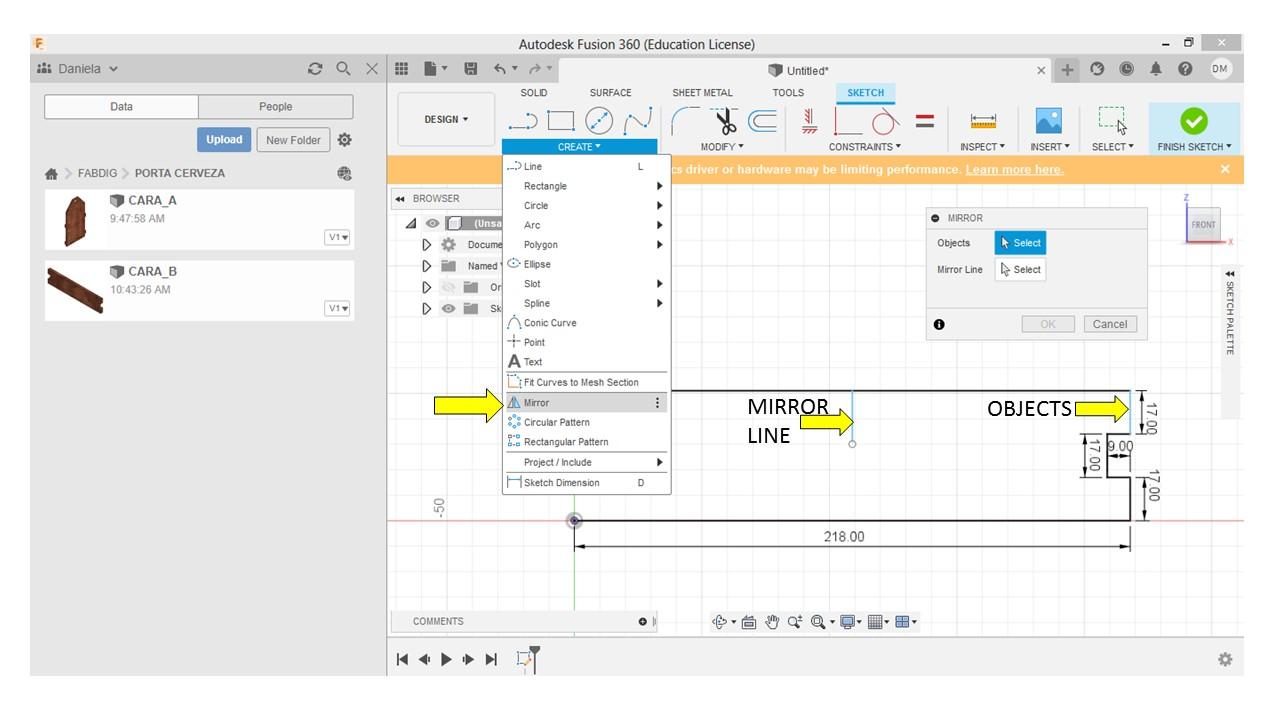The image size is (1280, 720).
Task: Expand the Document Settings node
Action: (x=427, y=245)
